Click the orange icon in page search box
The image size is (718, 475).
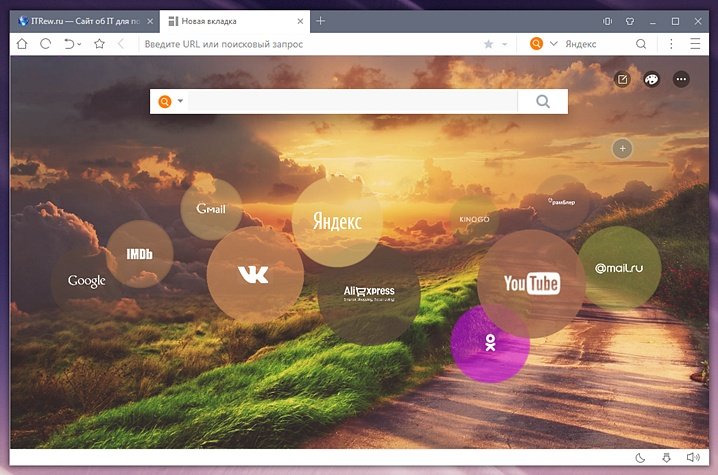click(x=165, y=101)
